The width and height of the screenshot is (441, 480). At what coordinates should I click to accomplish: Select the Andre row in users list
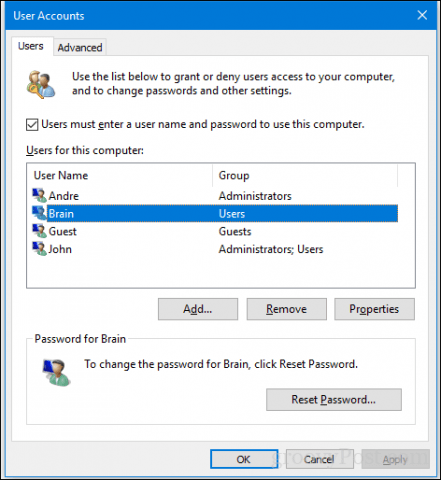click(215, 196)
